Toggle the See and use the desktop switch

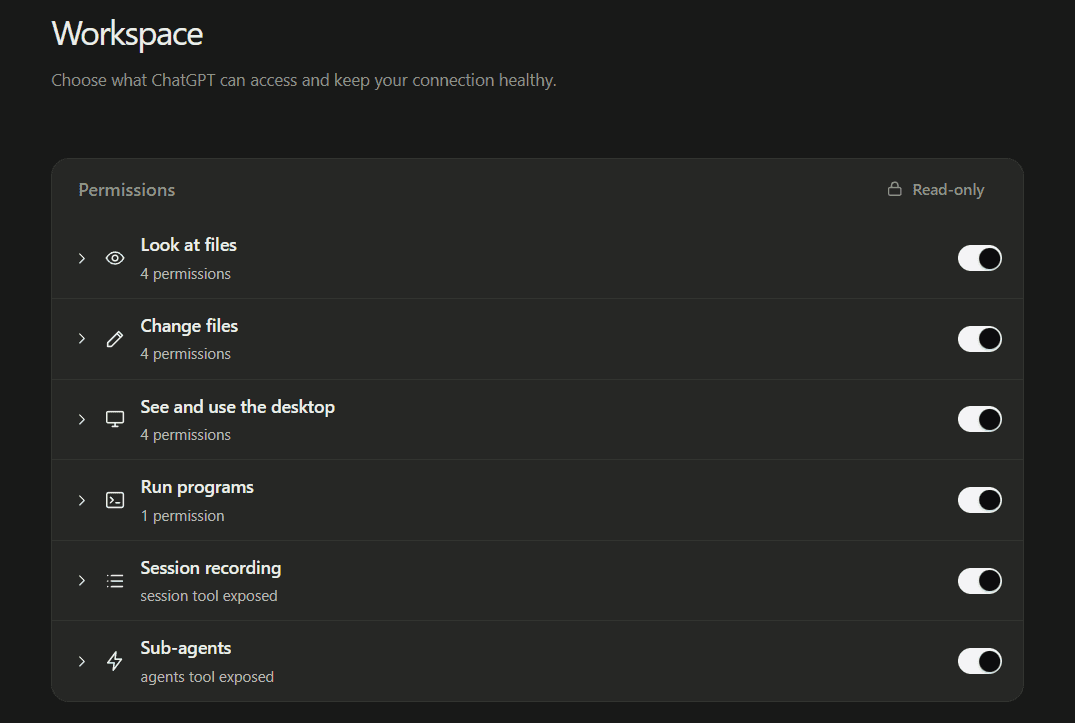coord(980,419)
